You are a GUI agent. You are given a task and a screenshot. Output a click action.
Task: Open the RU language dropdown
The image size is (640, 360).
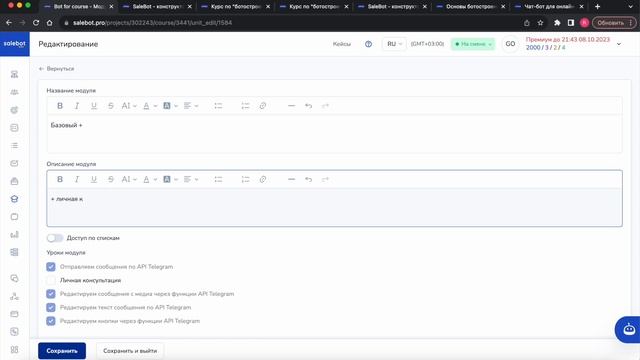coord(394,44)
